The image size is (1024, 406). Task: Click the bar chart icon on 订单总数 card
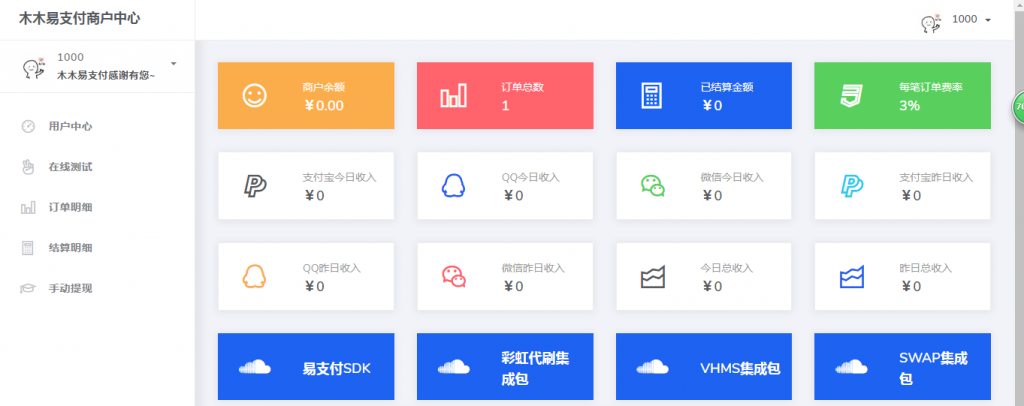[453, 96]
